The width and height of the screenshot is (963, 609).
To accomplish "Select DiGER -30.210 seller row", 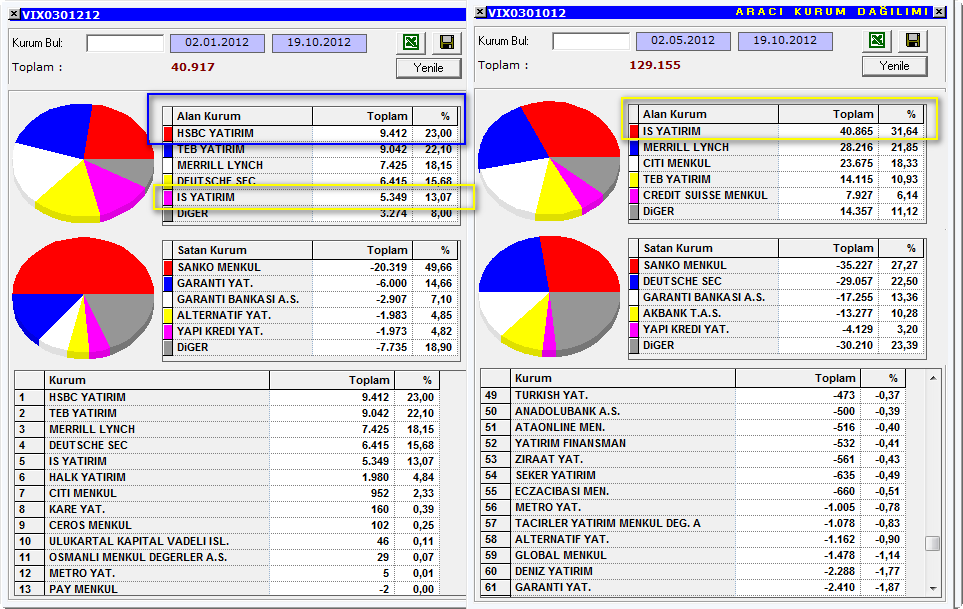I will [x=777, y=345].
